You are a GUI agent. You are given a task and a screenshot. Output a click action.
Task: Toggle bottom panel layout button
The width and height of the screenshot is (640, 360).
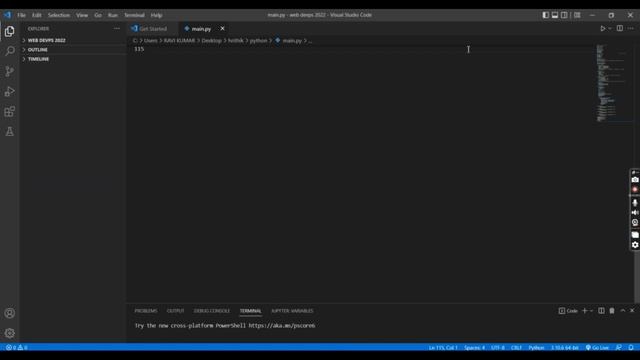[555, 15]
